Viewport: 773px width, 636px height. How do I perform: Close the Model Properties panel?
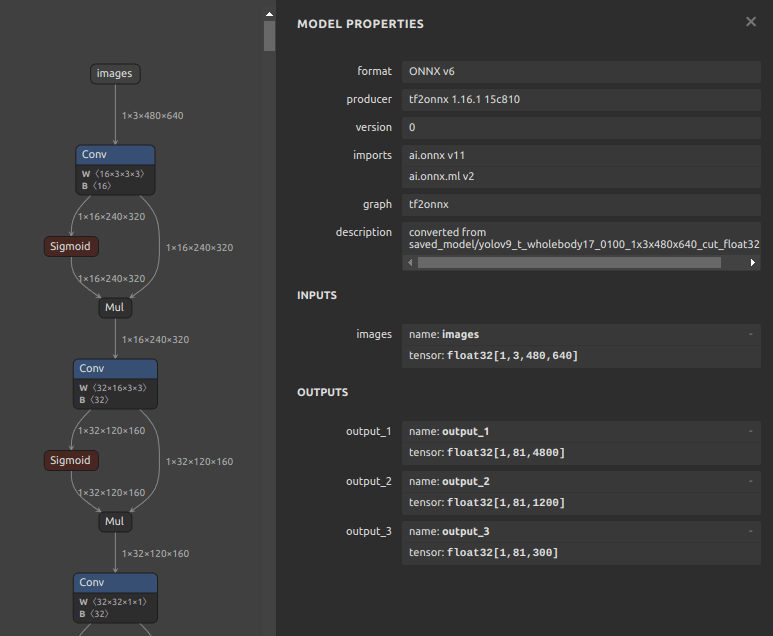(750, 22)
